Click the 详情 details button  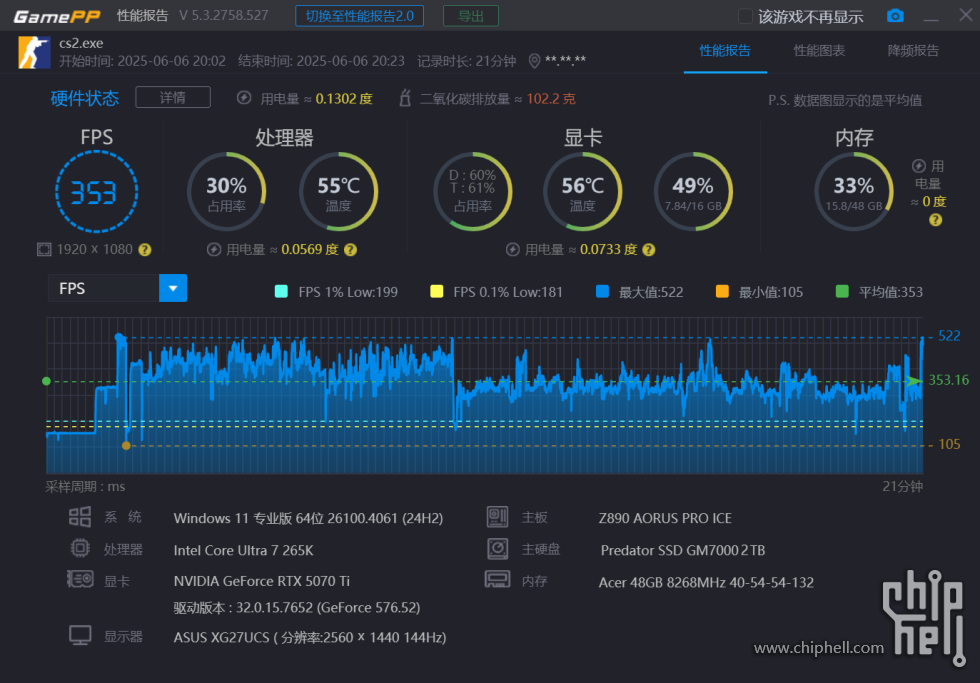[x=172, y=97]
